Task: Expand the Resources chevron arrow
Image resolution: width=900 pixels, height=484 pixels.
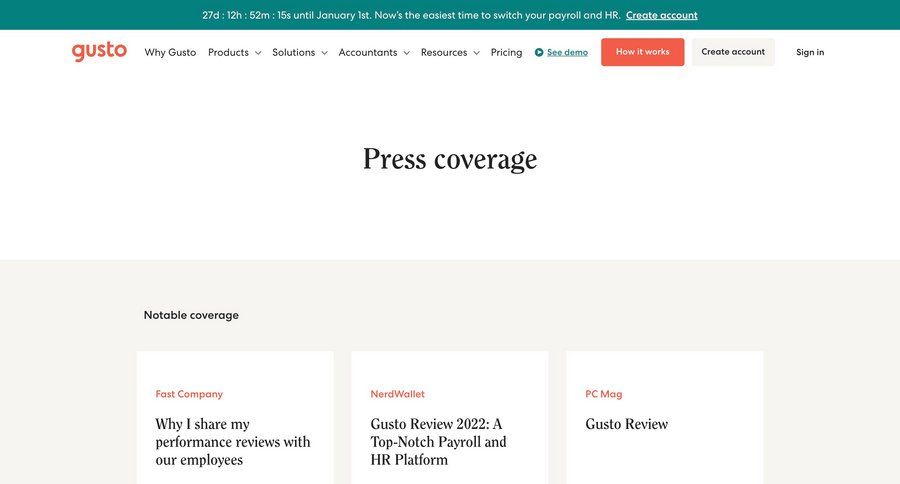Action: pyautogui.click(x=476, y=53)
